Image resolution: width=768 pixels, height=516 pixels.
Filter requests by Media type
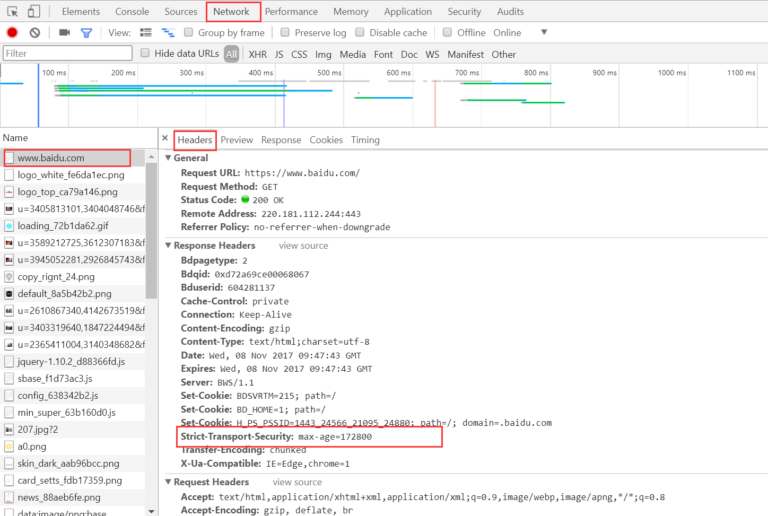[x=353, y=54]
